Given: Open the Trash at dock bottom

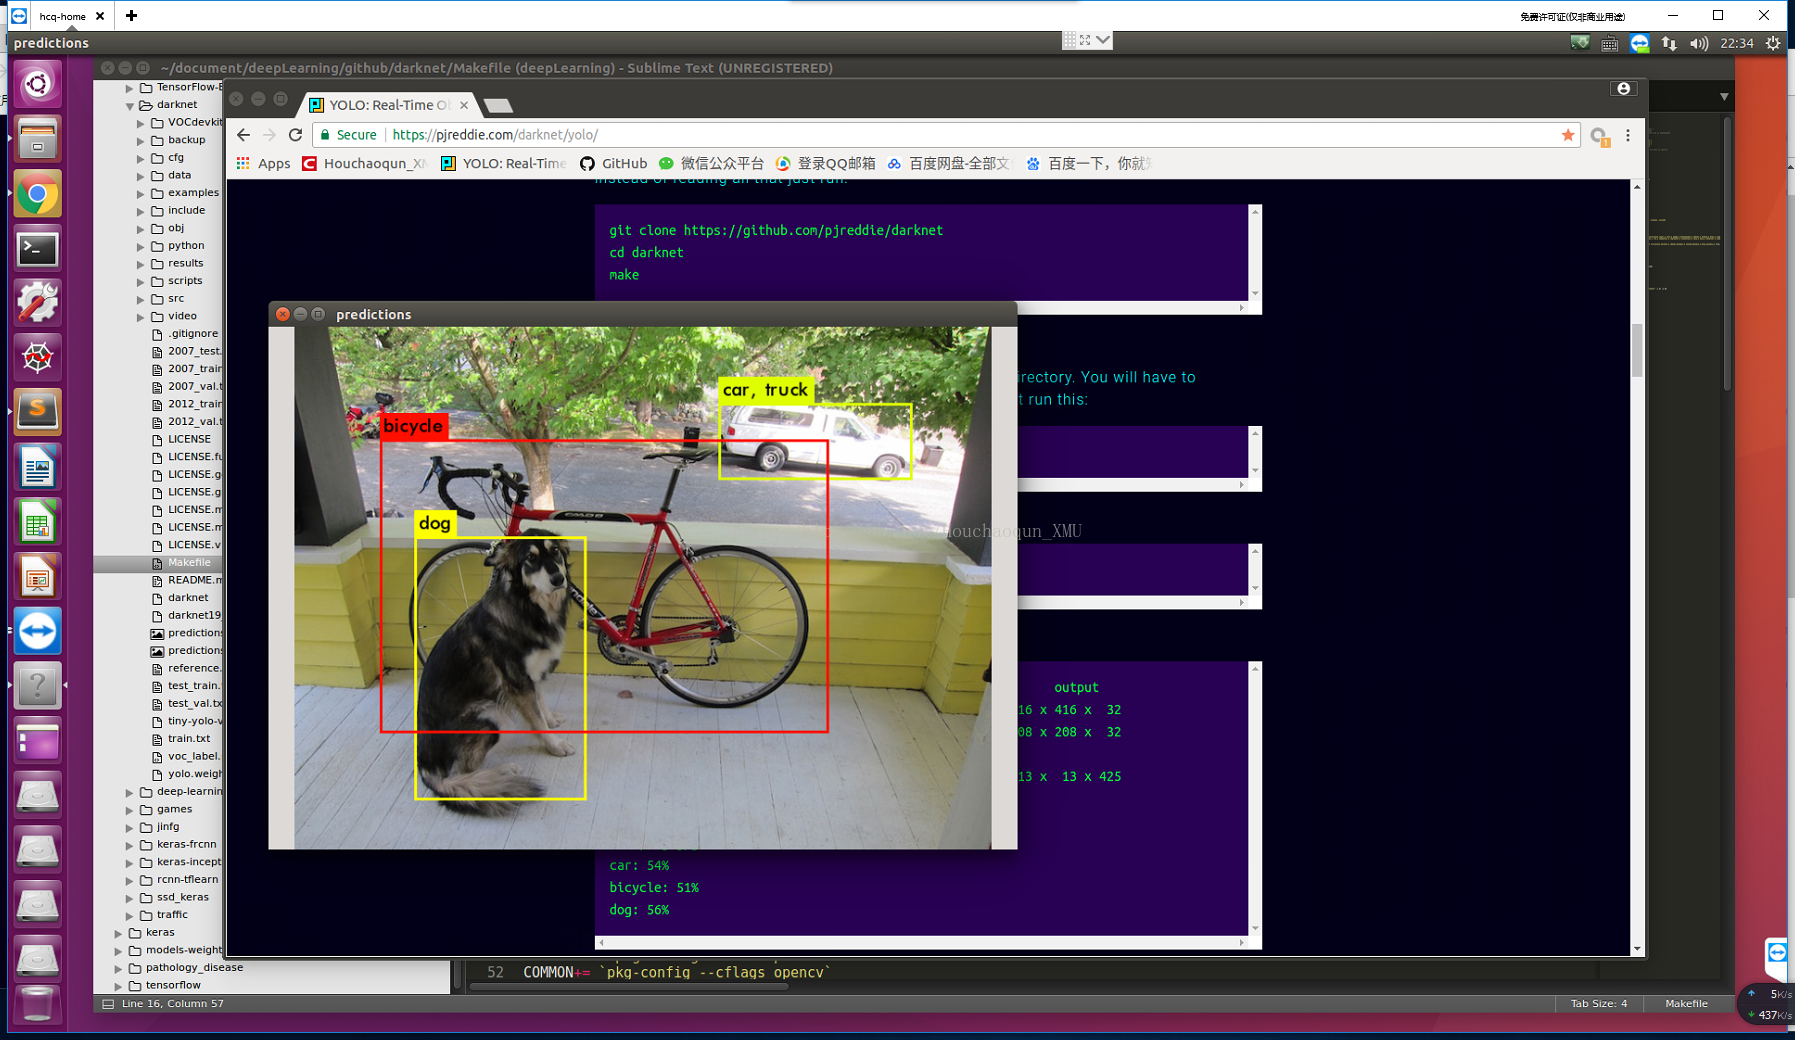Looking at the screenshot, I should tap(38, 1003).
